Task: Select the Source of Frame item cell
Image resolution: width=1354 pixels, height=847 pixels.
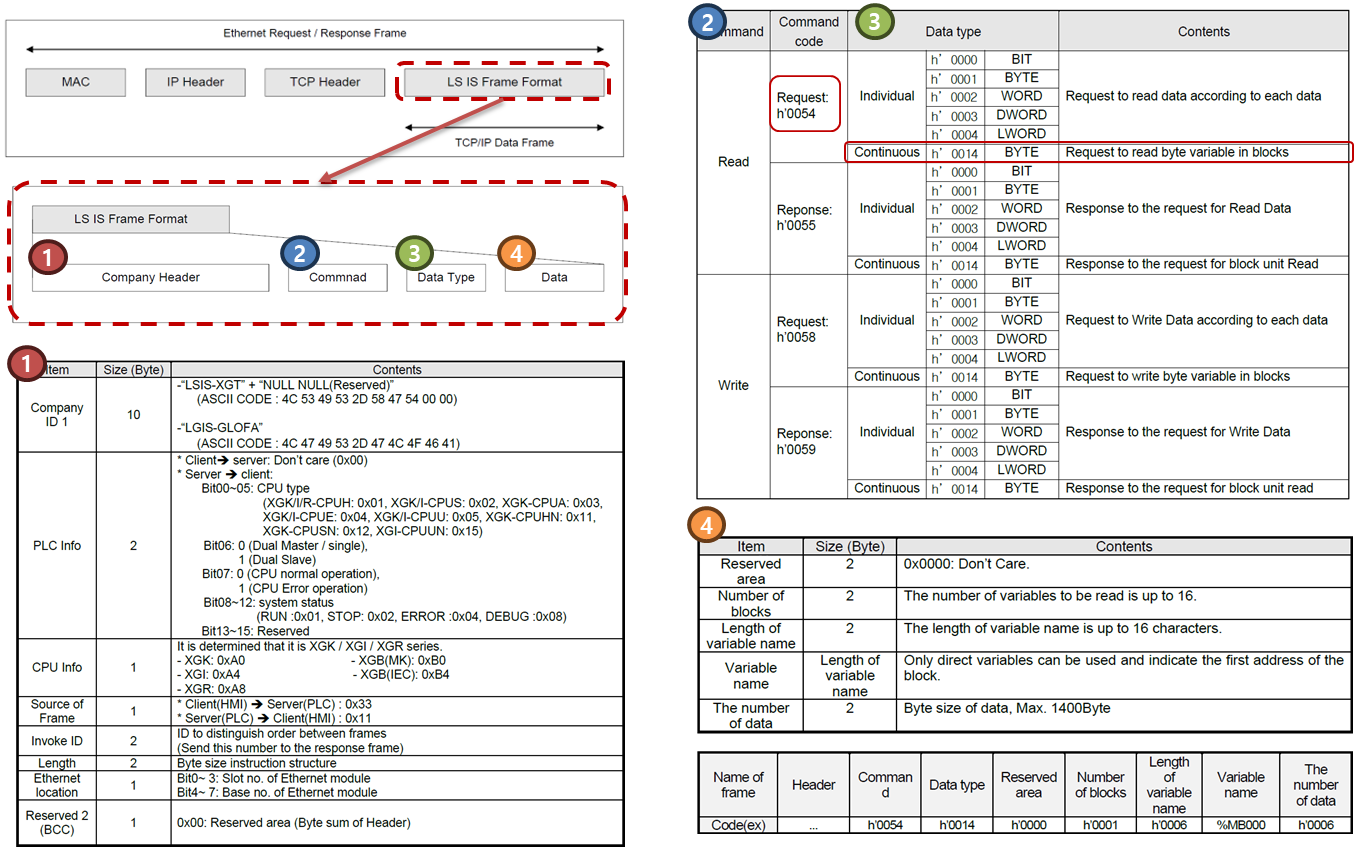Action: 57,711
